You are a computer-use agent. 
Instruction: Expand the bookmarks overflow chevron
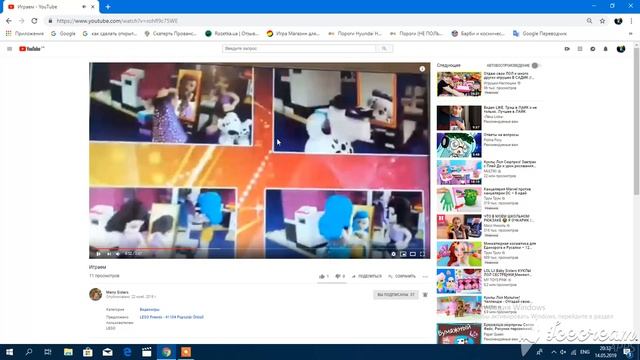[631, 34]
